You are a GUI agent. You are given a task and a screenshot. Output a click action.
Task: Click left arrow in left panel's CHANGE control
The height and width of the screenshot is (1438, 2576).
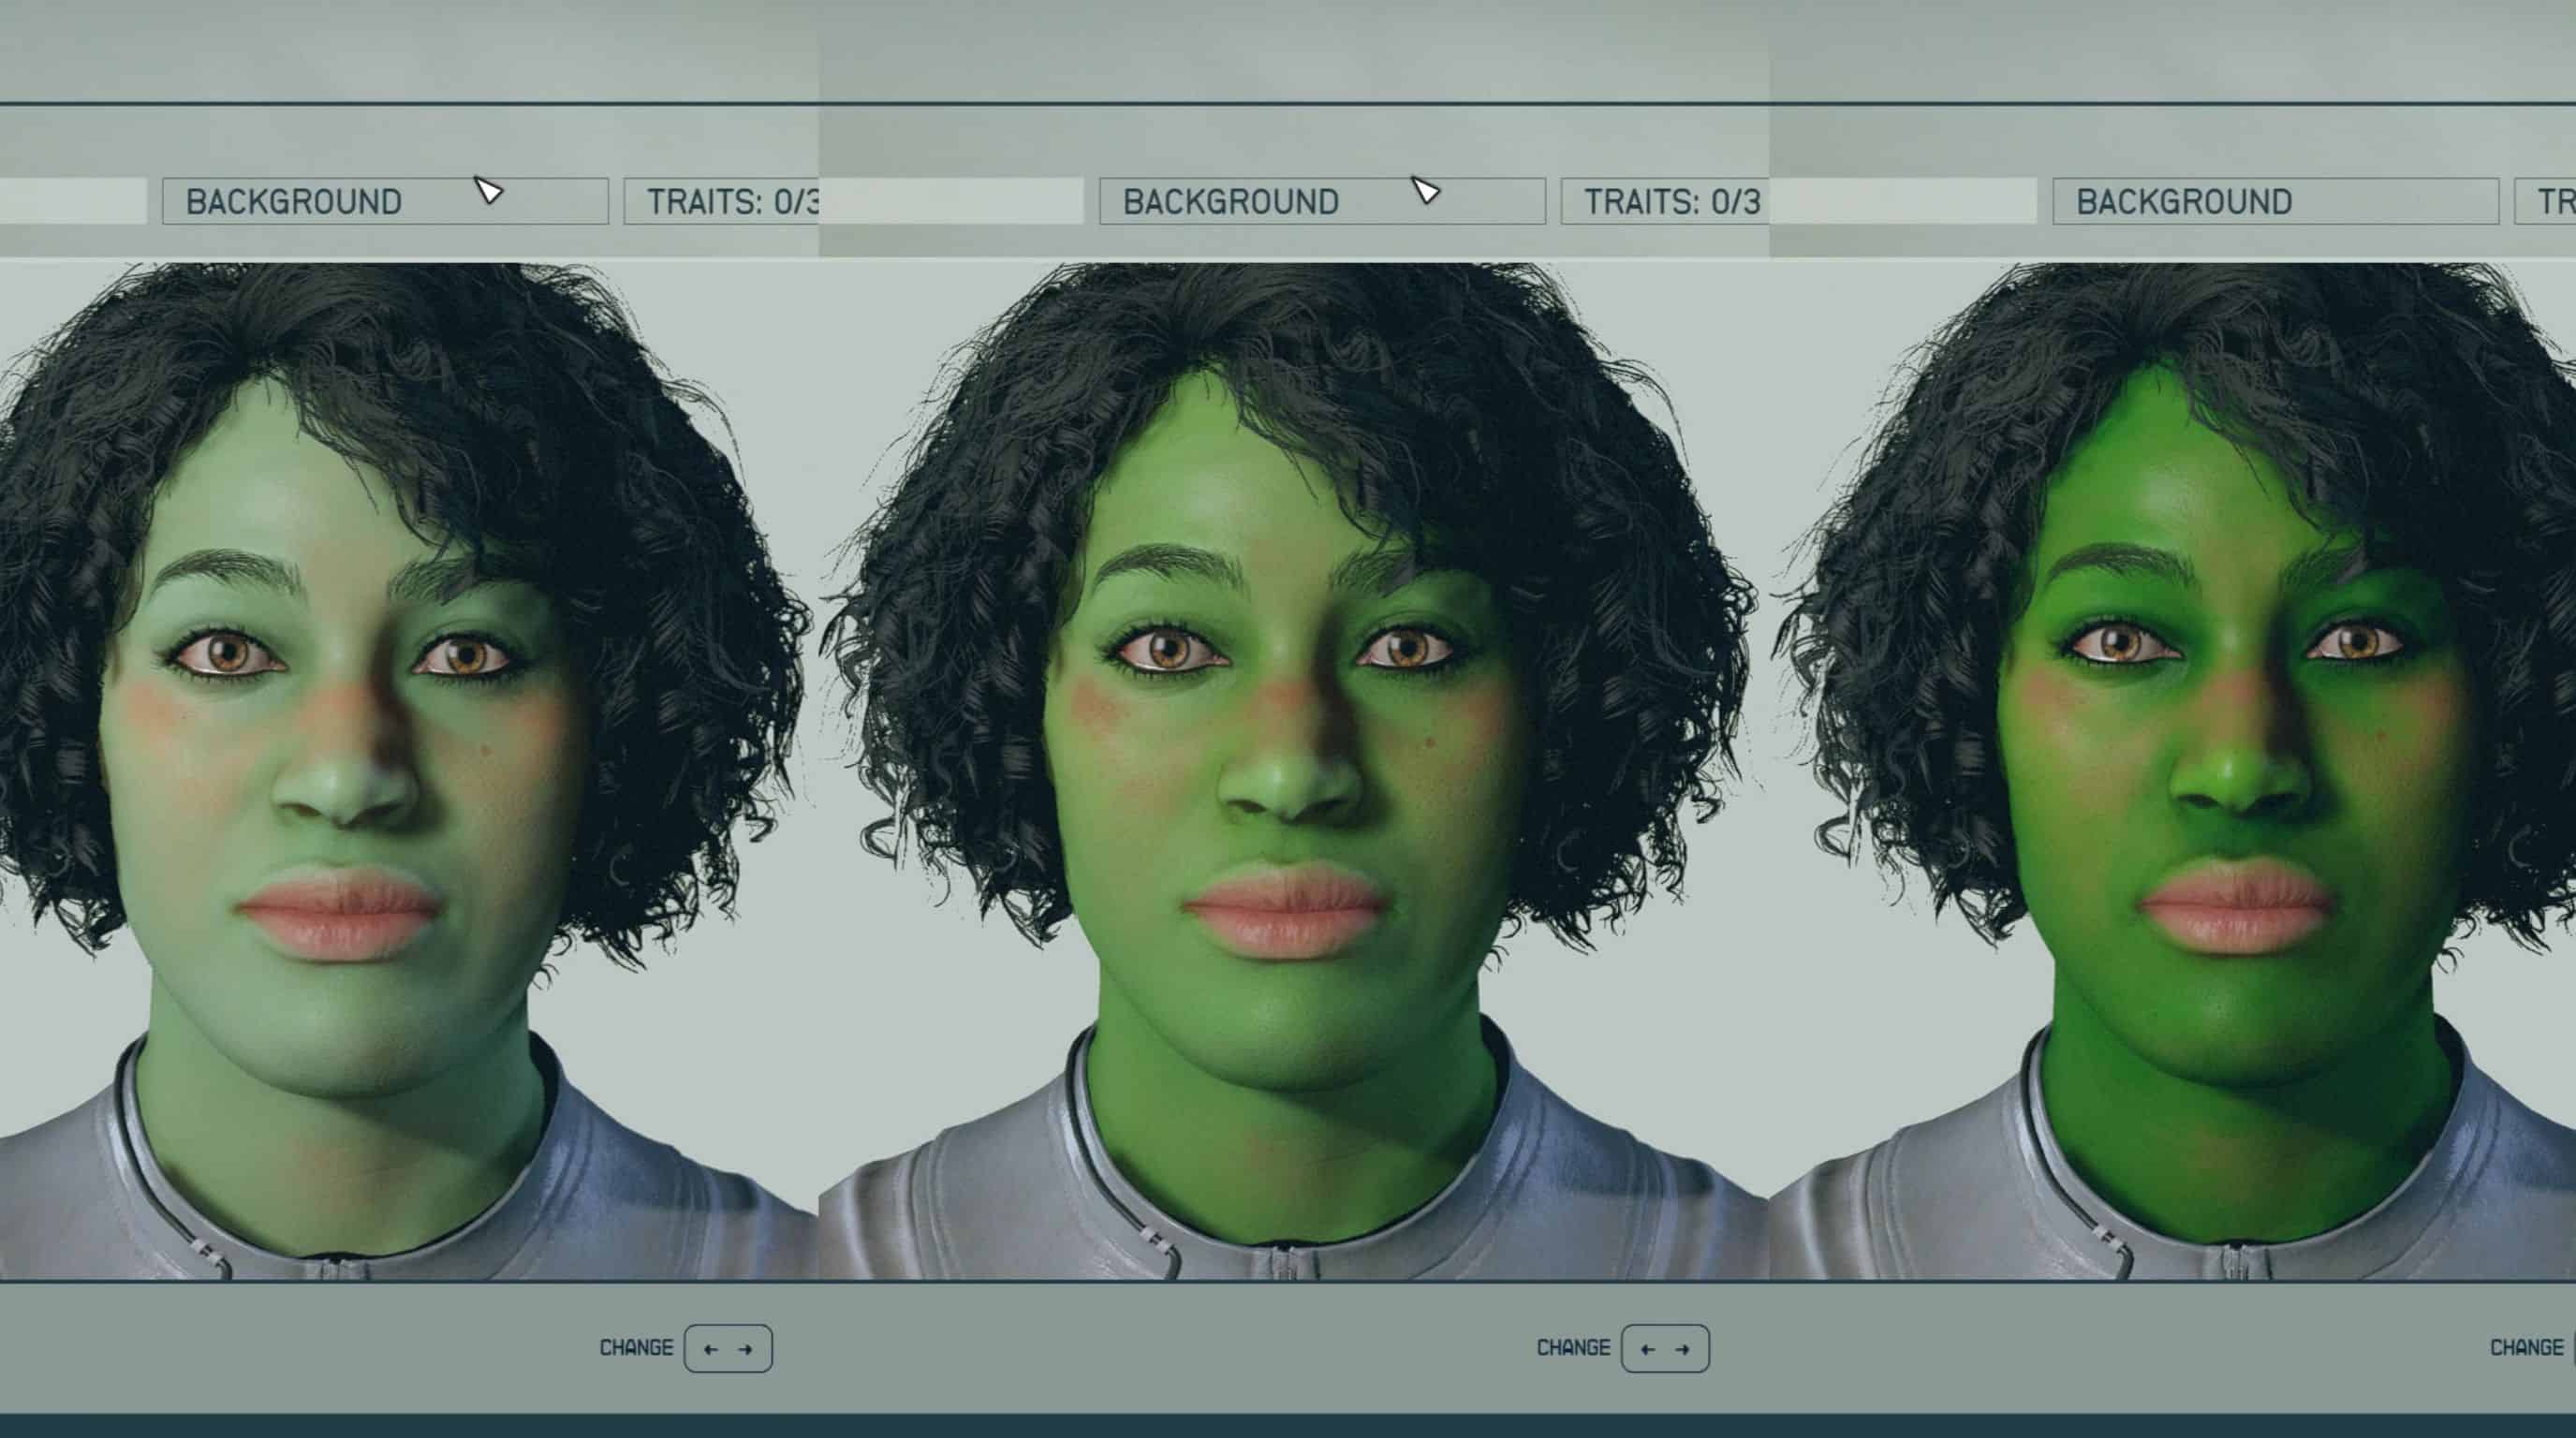tap(711, 1349)
